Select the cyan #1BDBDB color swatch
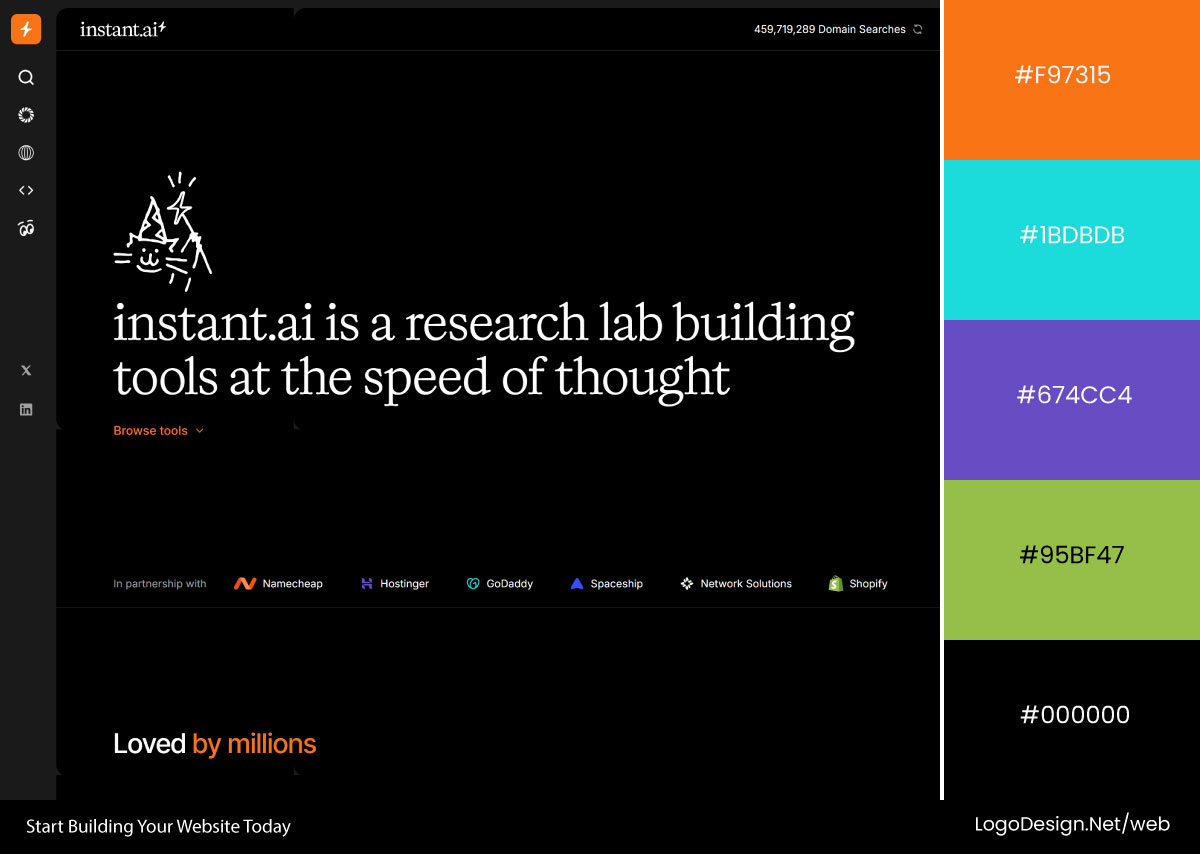This screenshot has width=1200, height=854. click(1072, 240)
